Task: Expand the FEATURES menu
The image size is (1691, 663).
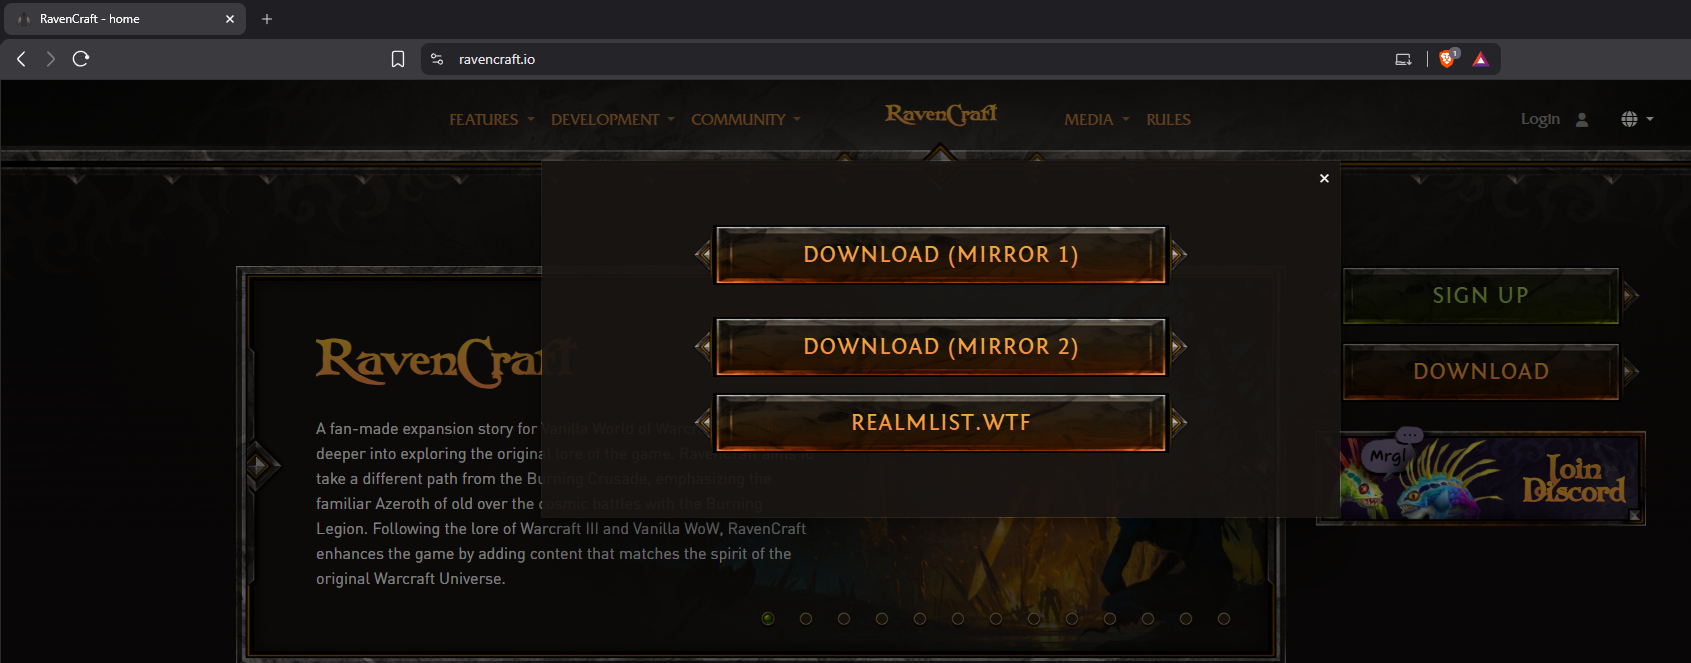Action: (492, 119)
